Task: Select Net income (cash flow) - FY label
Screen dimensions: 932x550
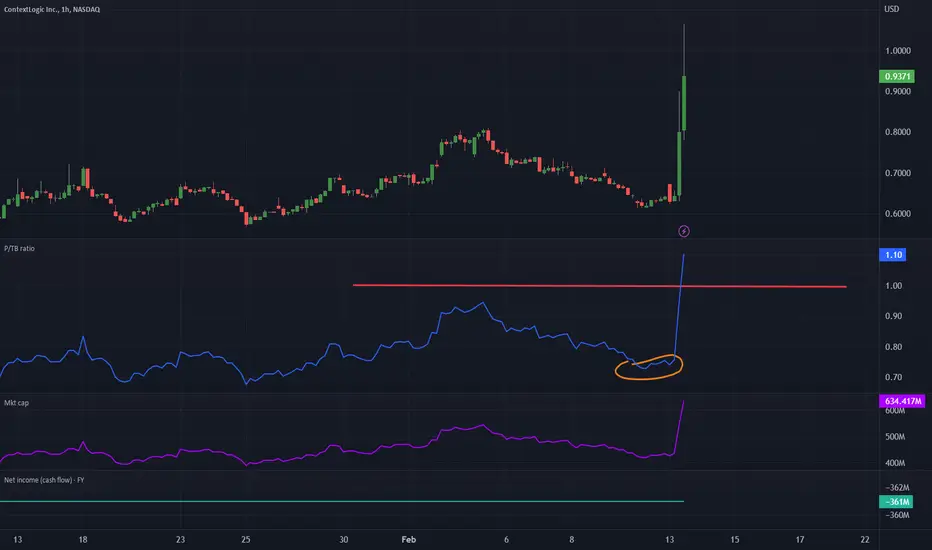Action: 44,480
